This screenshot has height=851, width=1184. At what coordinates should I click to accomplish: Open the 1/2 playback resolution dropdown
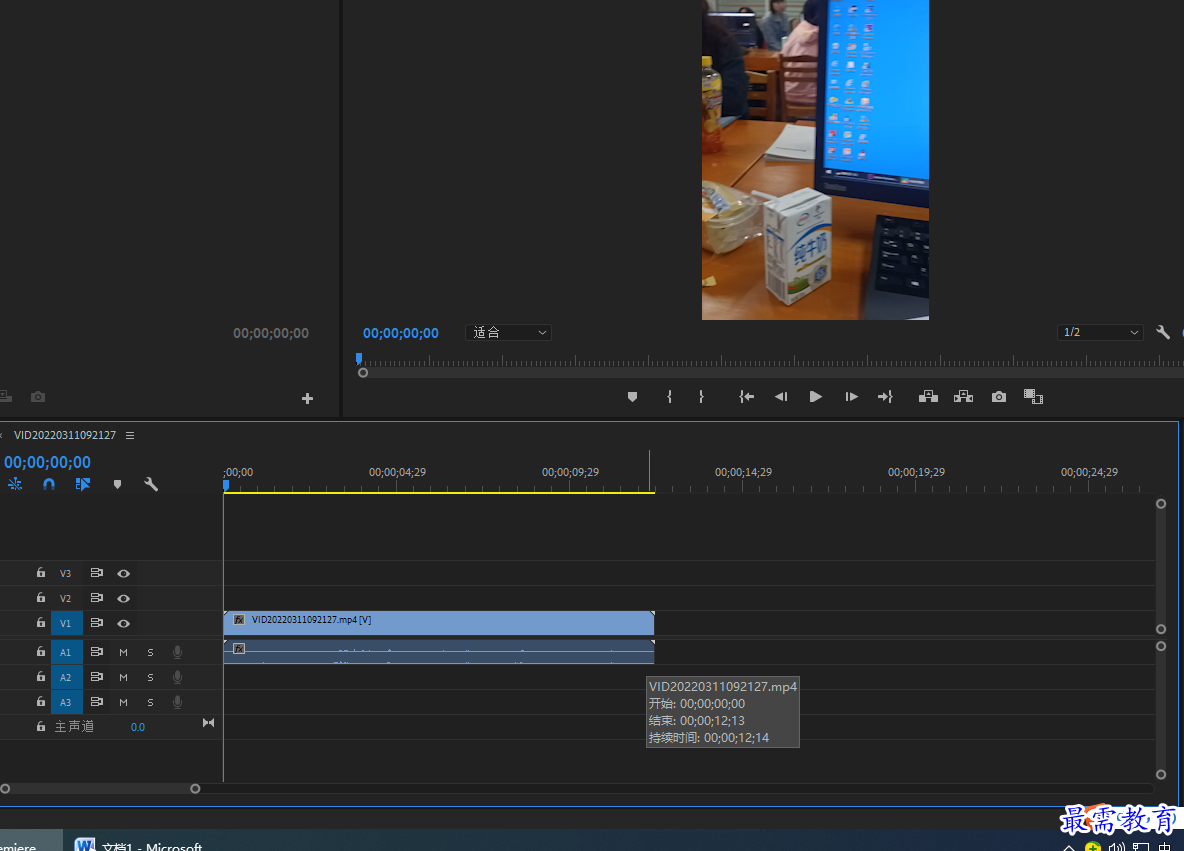(1100, 332)
